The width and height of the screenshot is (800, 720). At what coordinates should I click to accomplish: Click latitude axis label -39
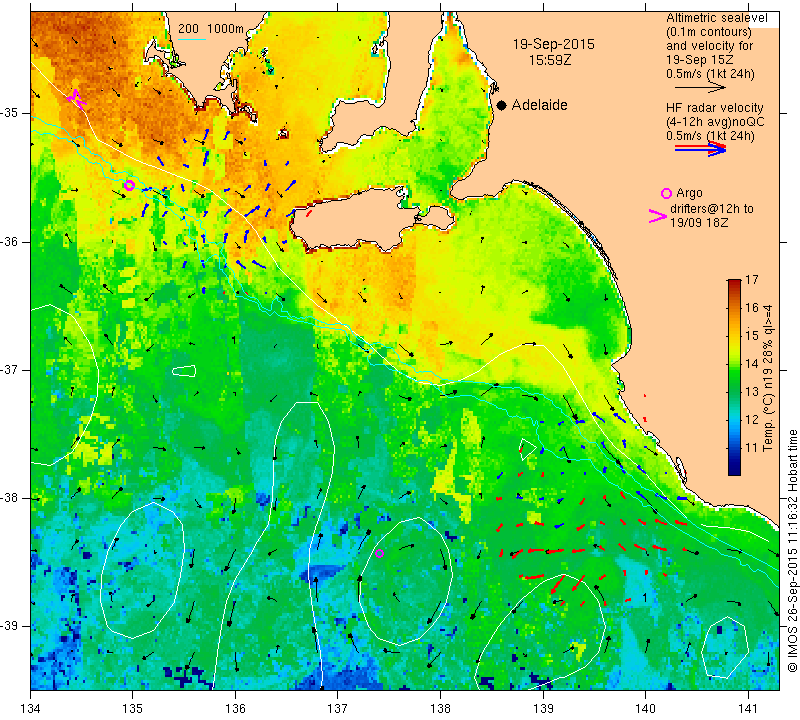tap(11, 626)
